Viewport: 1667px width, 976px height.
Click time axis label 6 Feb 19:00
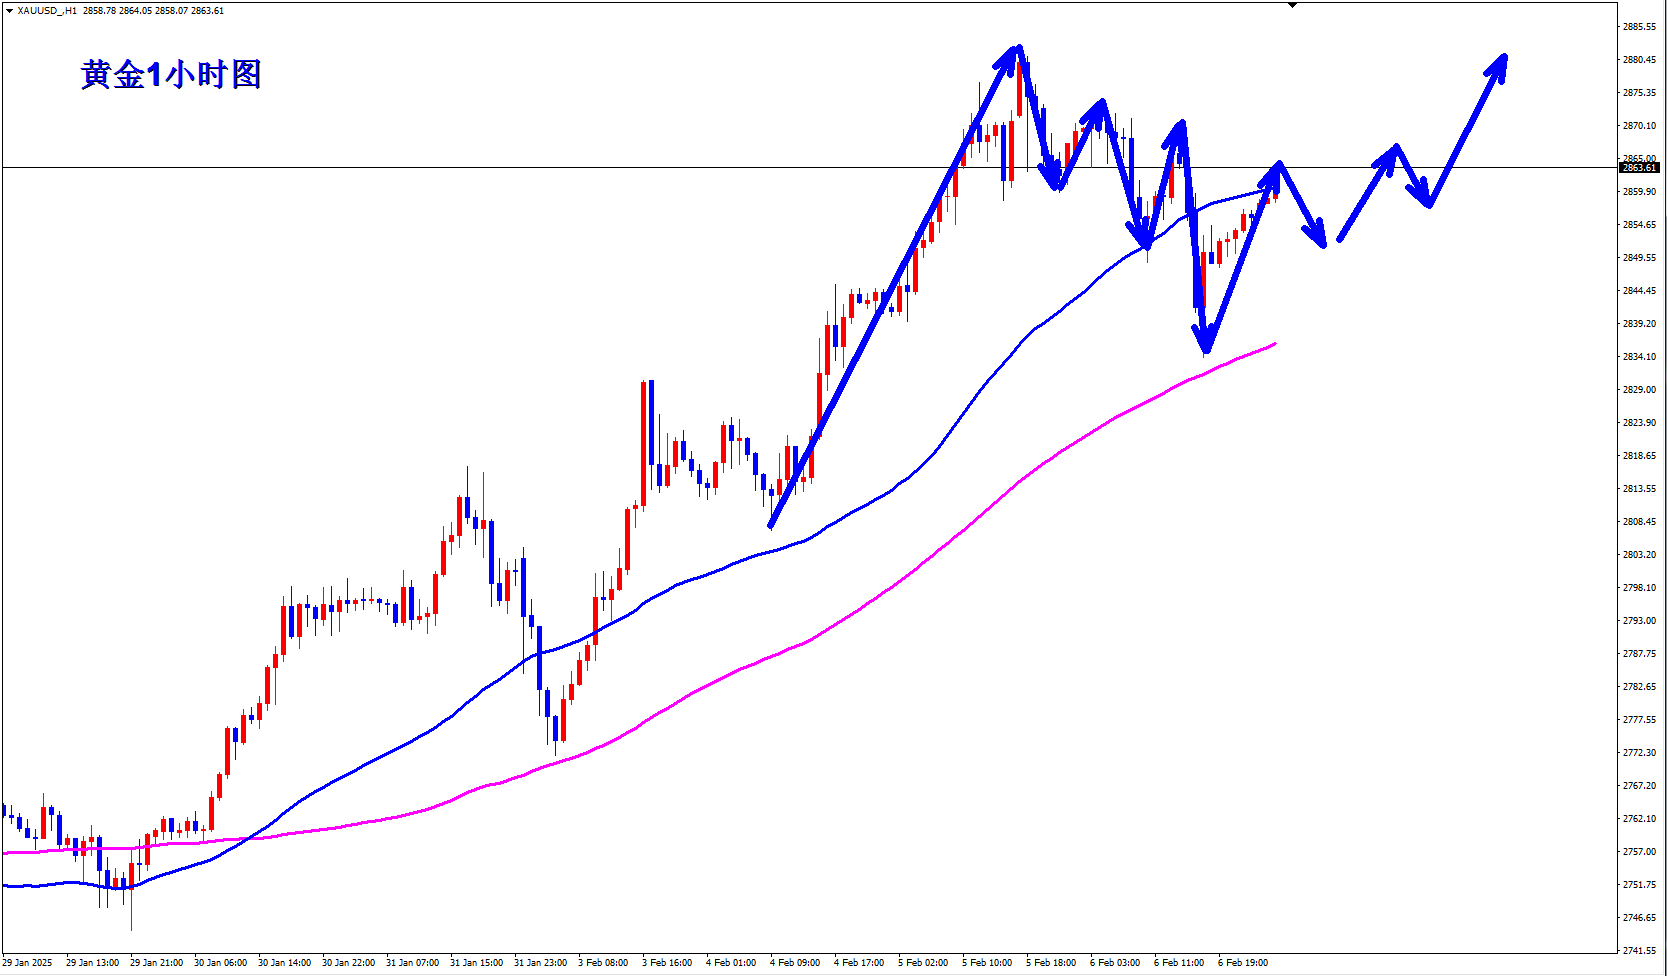click(x=1243, y=963)
